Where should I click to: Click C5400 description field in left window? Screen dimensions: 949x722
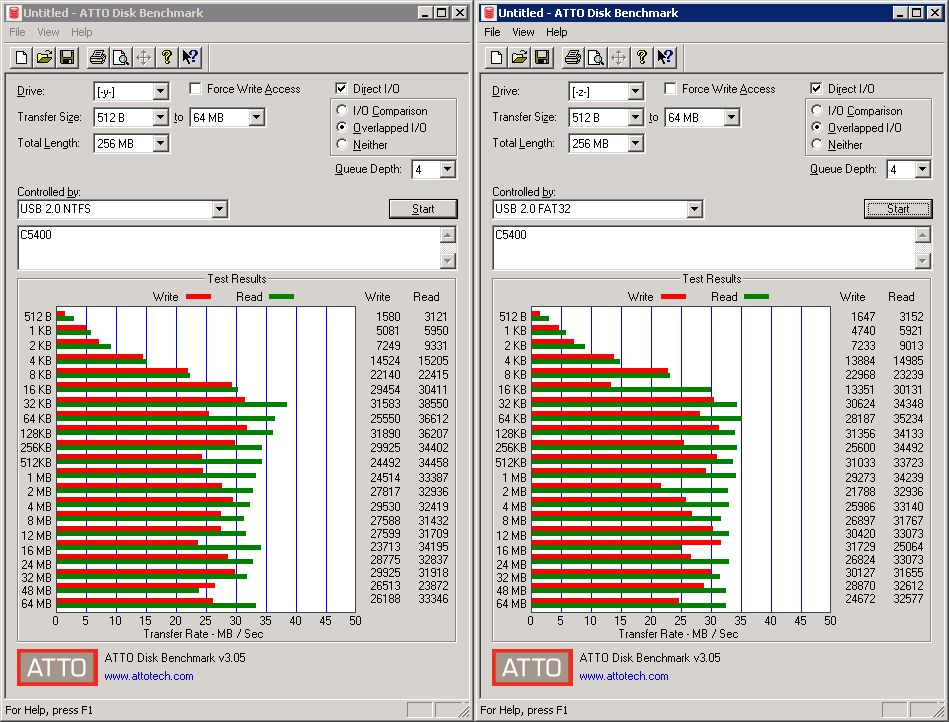click(229, 248)
